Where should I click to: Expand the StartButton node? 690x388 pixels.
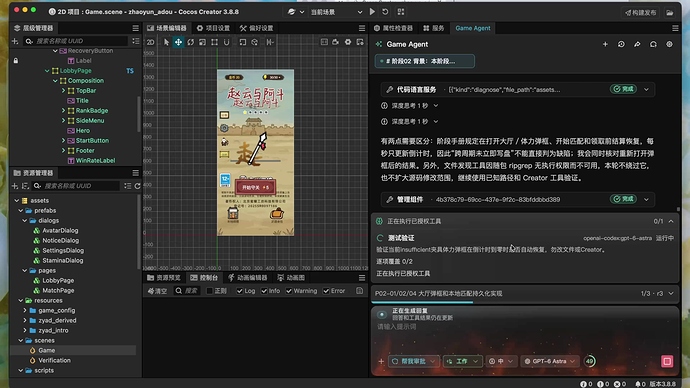(x=63, y=141)
